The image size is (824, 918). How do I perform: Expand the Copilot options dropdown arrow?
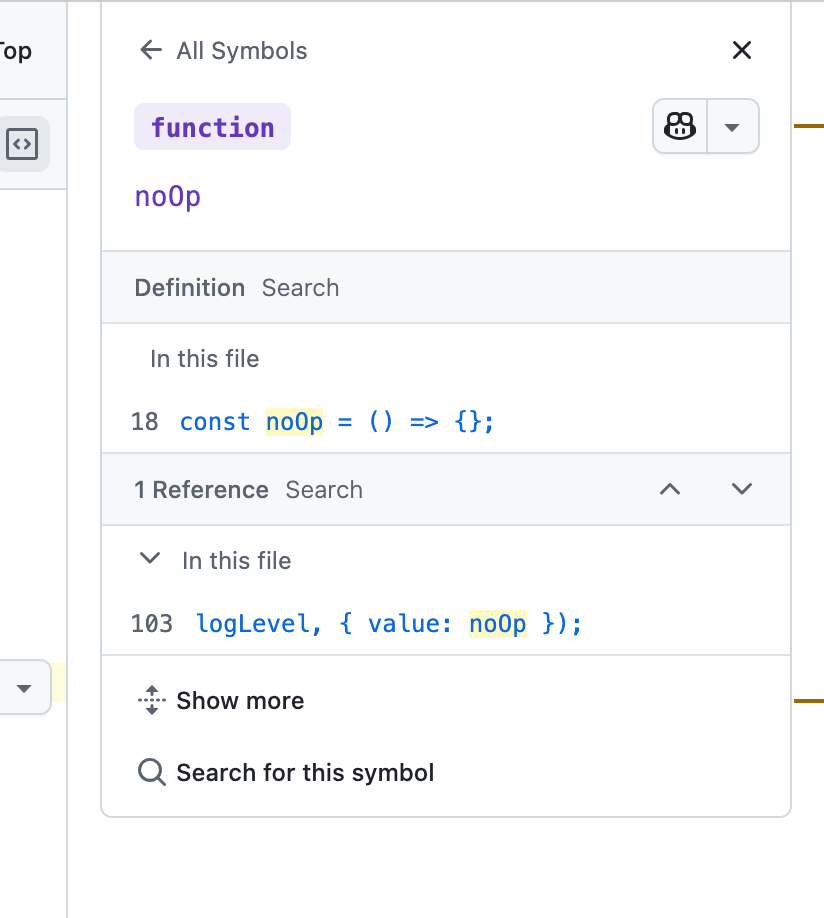[x=732, y=126]
